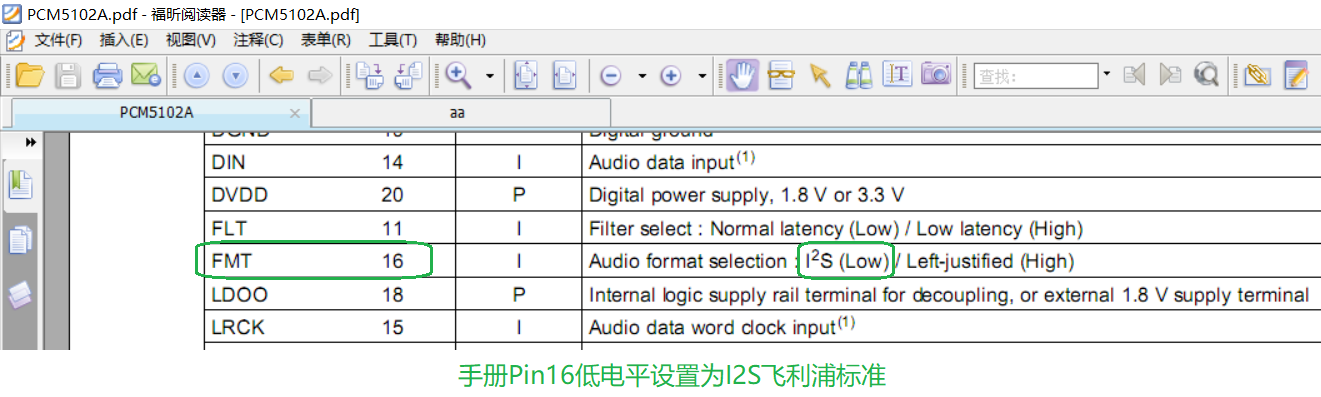The width and height of the screenshot is (1321, 397).
Task: Click the find next icon
Action: click(1170, 75)
